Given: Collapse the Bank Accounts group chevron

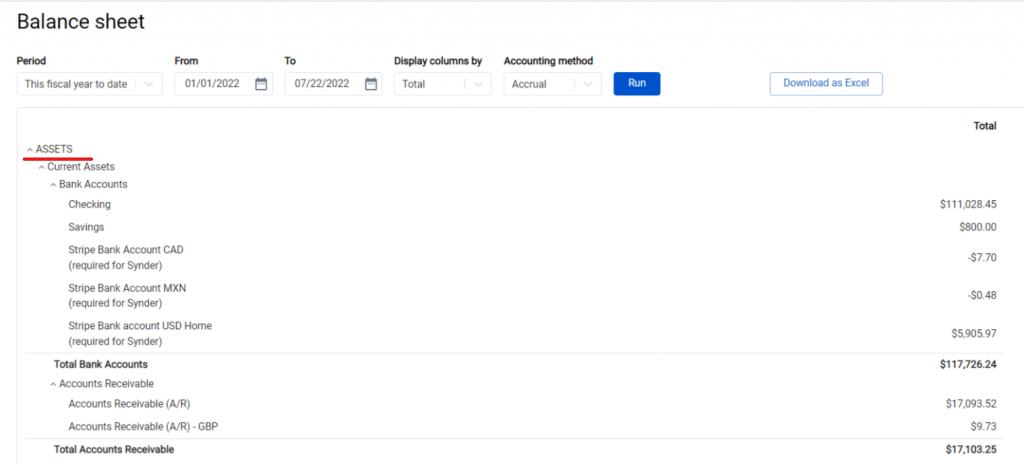Looking at the screenshot, I should [x=54, y=185].
